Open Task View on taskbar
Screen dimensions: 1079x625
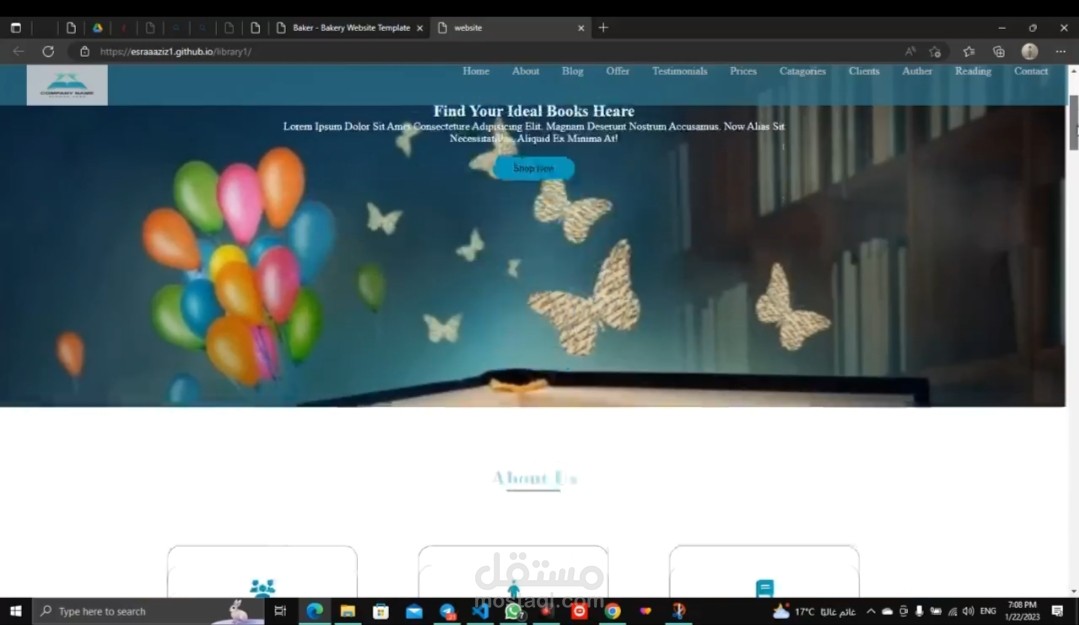click(280, 611)
